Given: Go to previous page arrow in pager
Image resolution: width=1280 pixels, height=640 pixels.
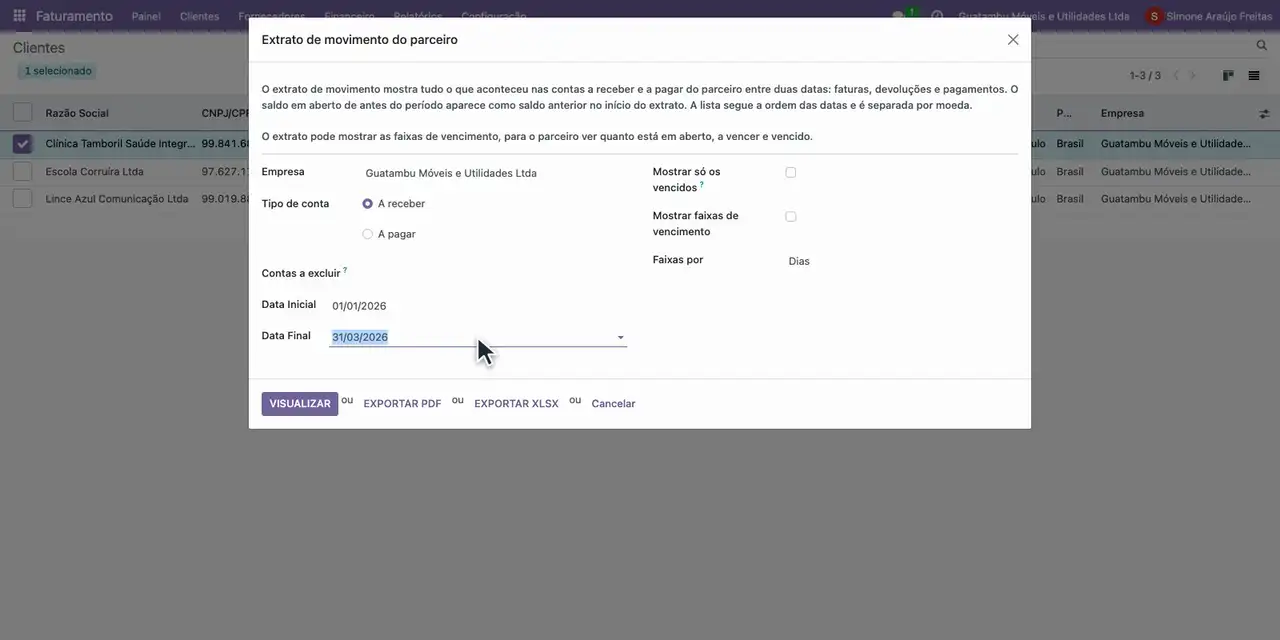Looking at the screenshot, I should click(1176, 76).
